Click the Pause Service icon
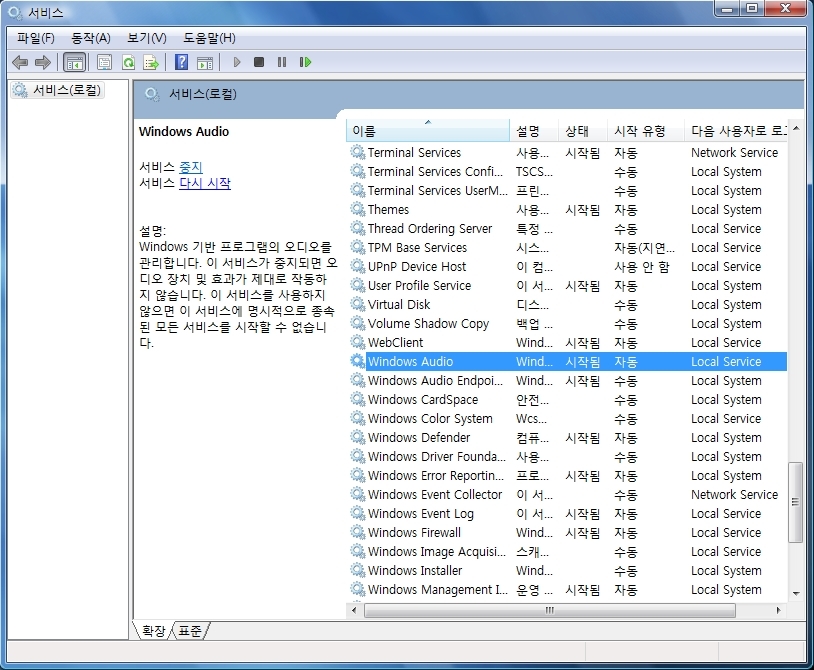Image resolution: width=814 pixels, height=670 pixels. click(282, 62)
